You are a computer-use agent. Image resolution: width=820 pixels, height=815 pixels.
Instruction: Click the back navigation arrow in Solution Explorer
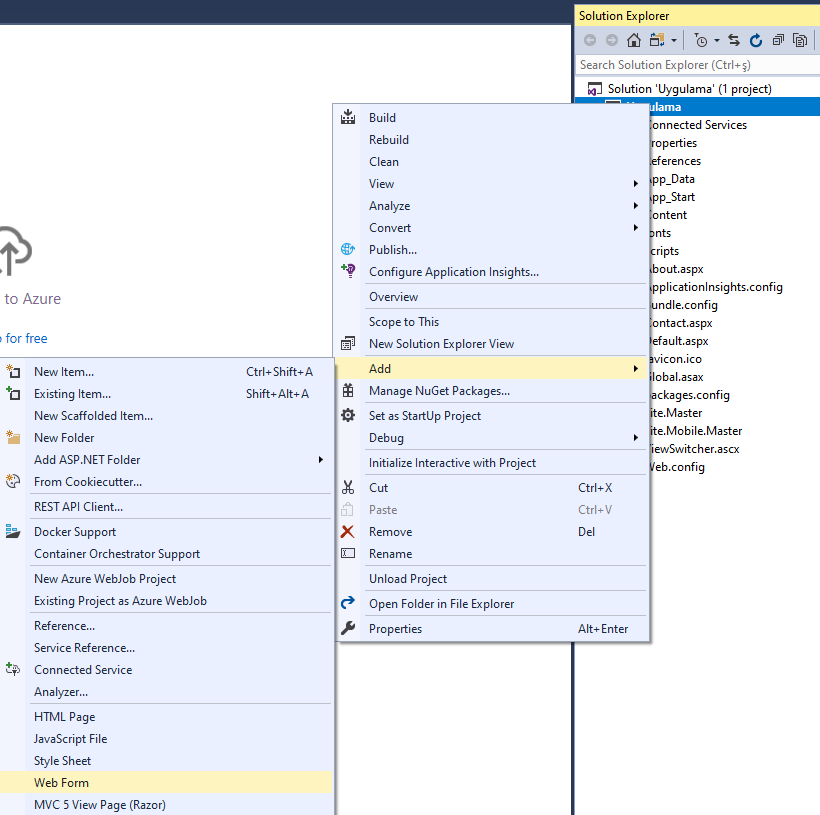[x=590, y=40]
